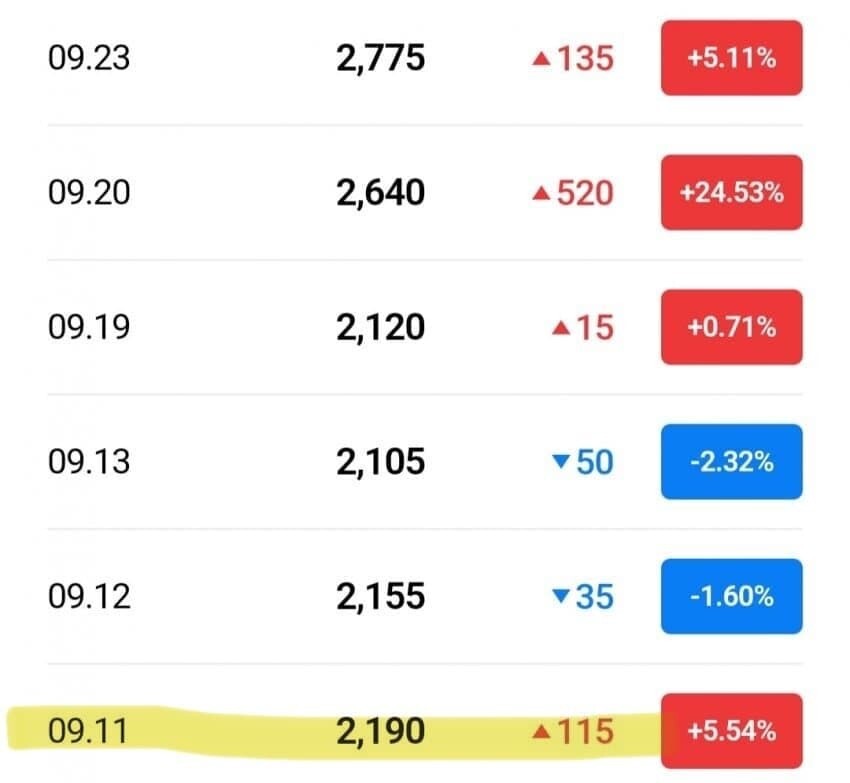Select the 09.13 date label
Screen dimensions: 850x783
(x=89, y=462)
